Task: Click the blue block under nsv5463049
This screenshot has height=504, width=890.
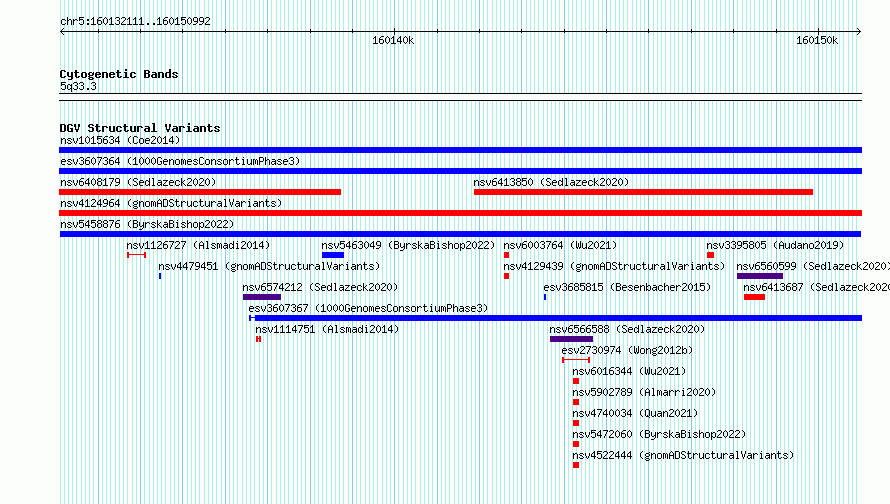Action: point(333,255)
